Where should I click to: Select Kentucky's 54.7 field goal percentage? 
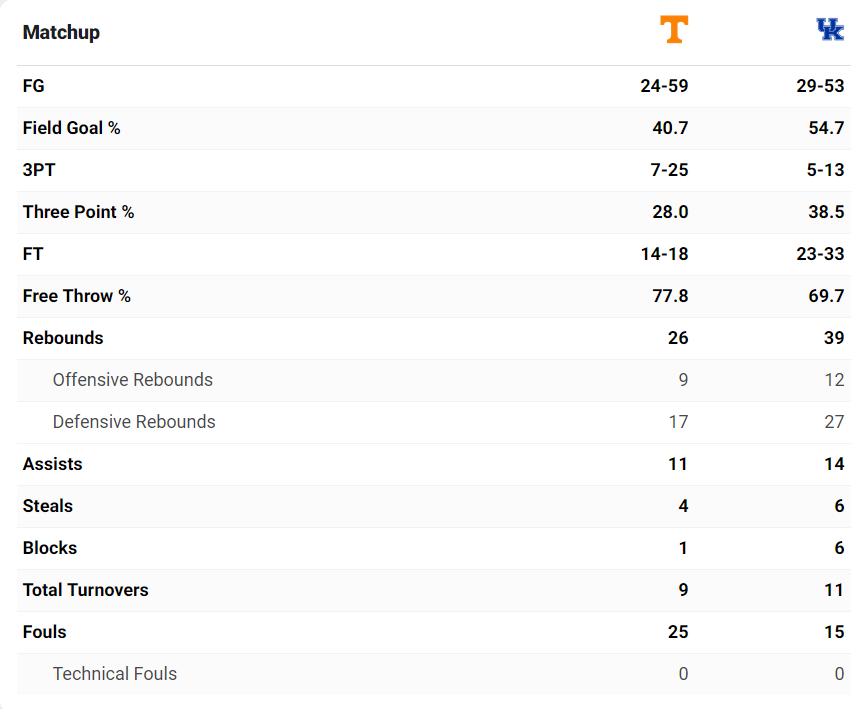(x=826, y=128)
